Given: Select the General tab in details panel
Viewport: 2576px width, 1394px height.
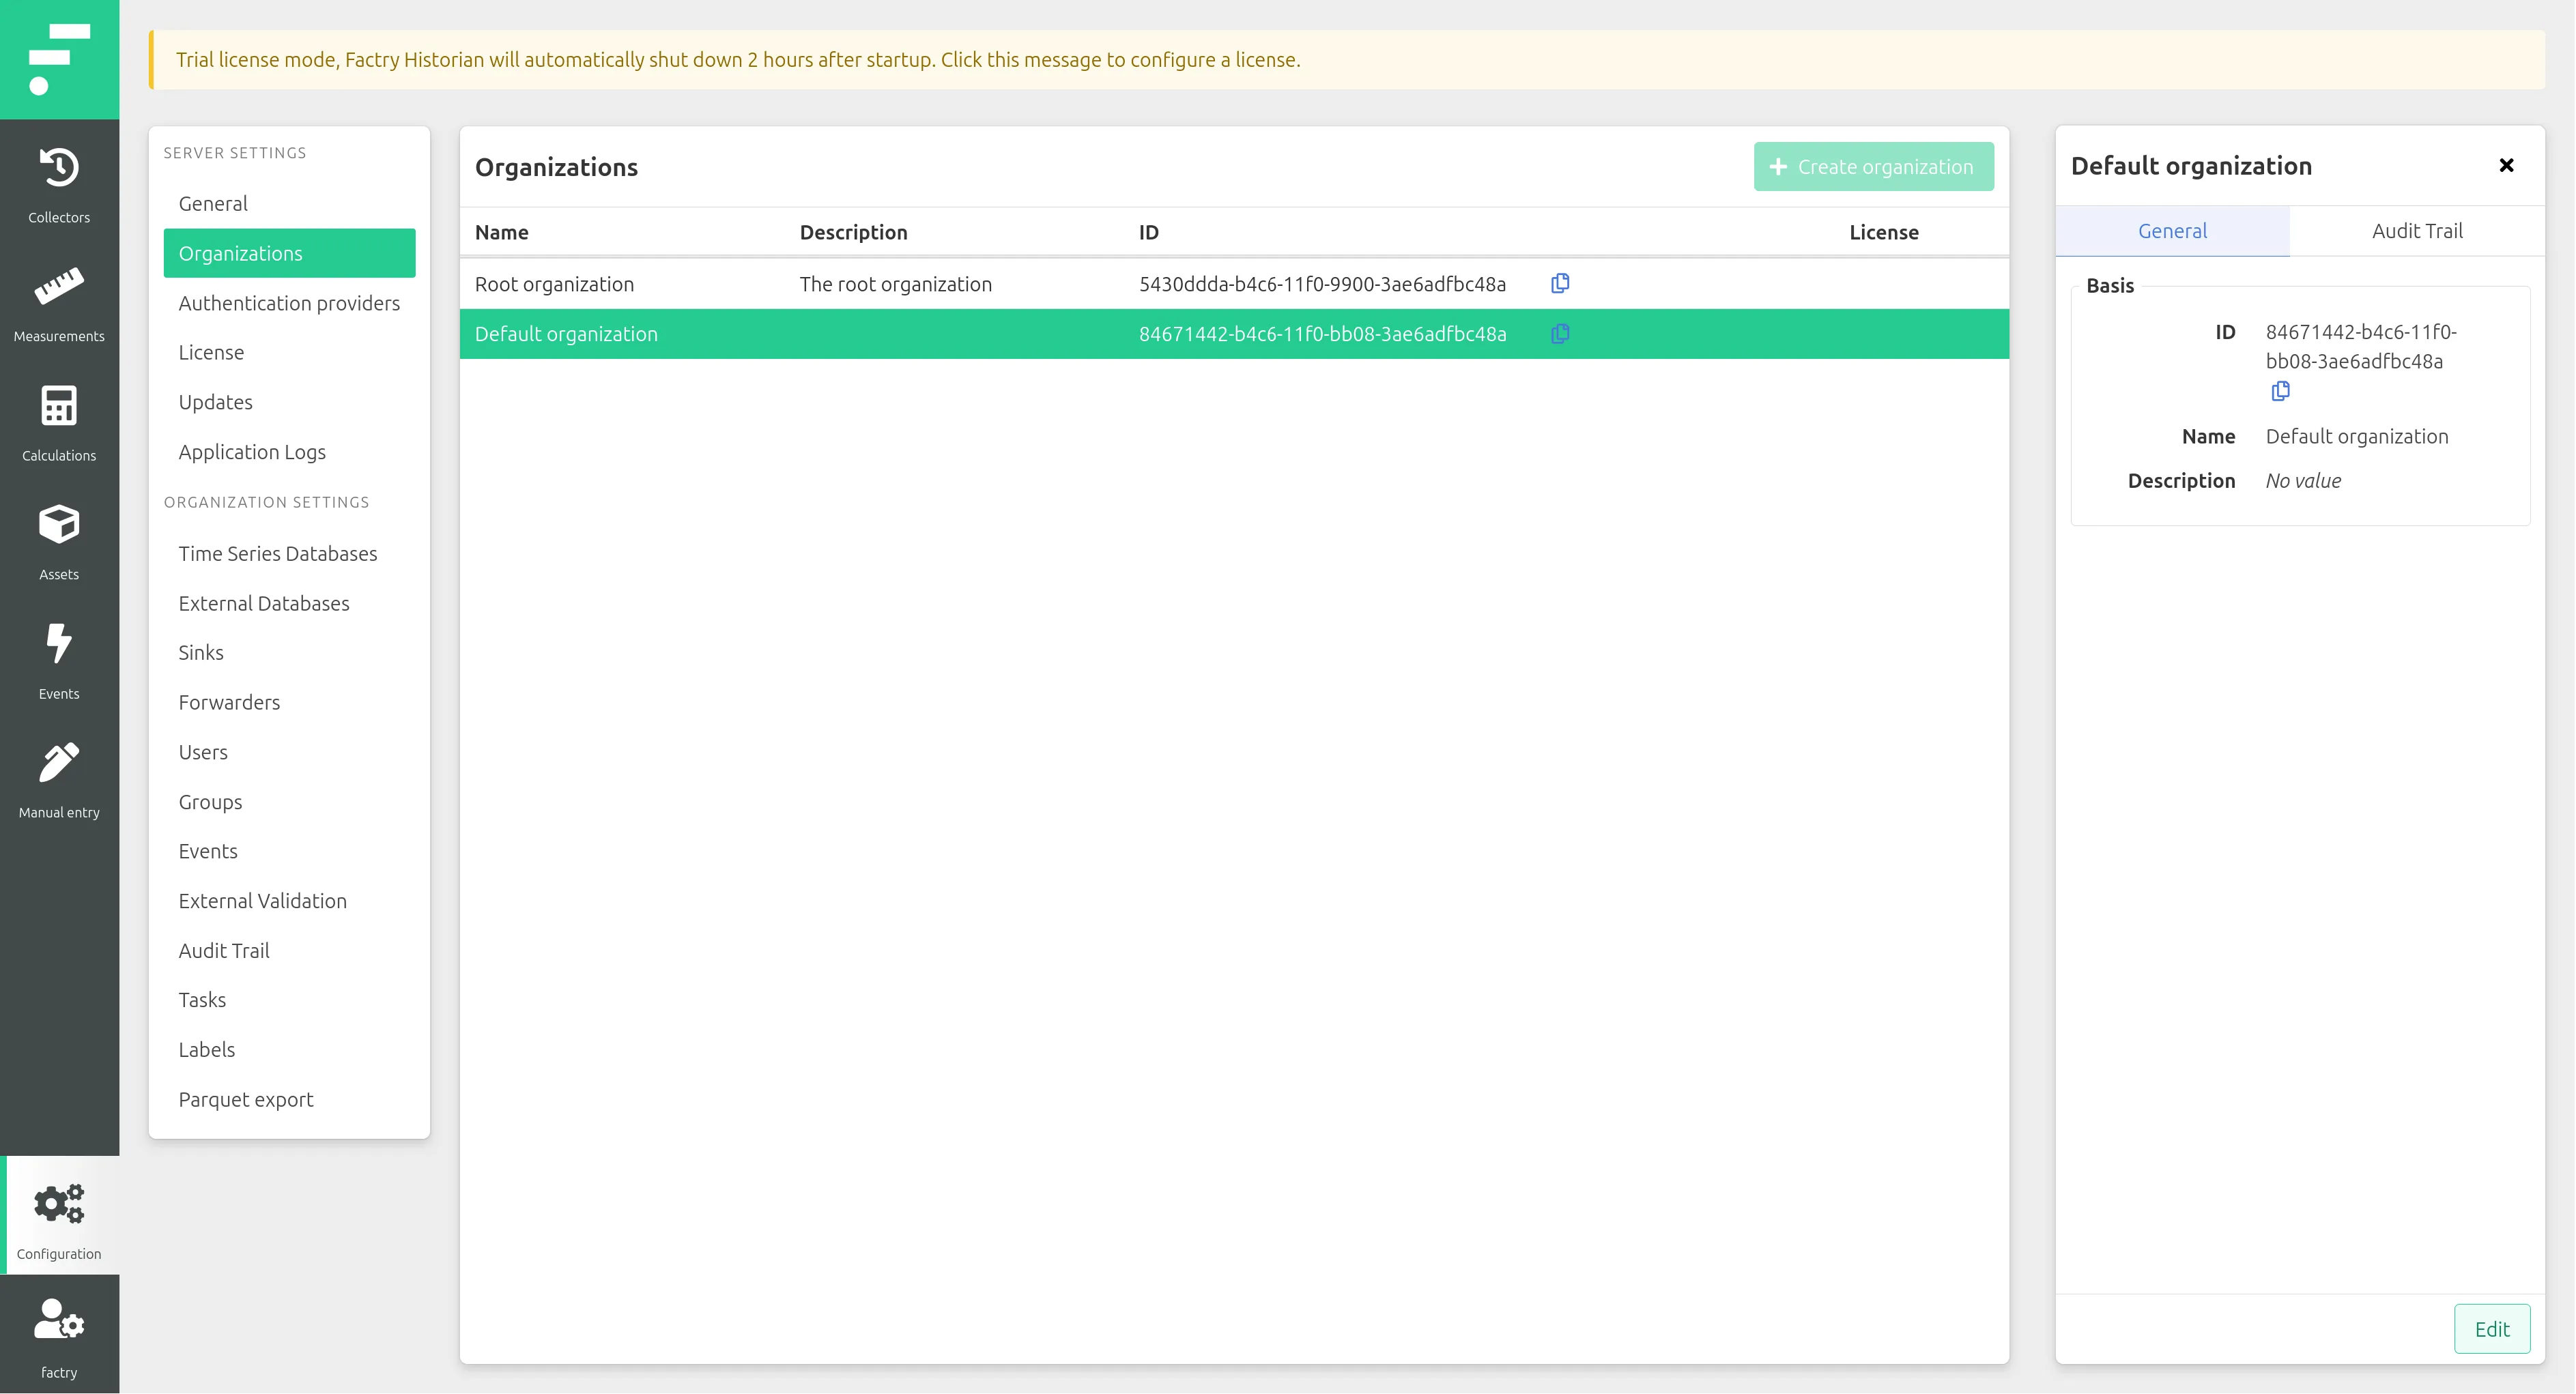Looking at the screenshot, I should click(2172, 231).
